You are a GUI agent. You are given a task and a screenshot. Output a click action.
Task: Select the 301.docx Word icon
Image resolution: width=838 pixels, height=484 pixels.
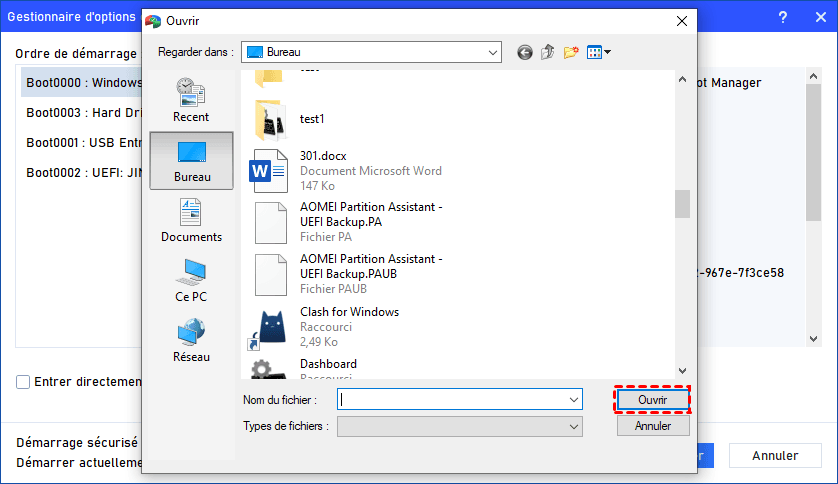(x=269, y=171)
